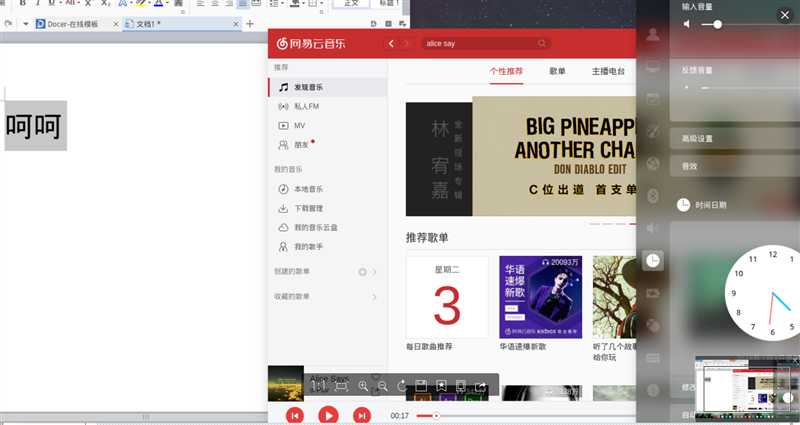Click the highlighted 呵呵 text in document
This screenshot has width=800, height=425.
pyautogui.click(x=35, y=126)
